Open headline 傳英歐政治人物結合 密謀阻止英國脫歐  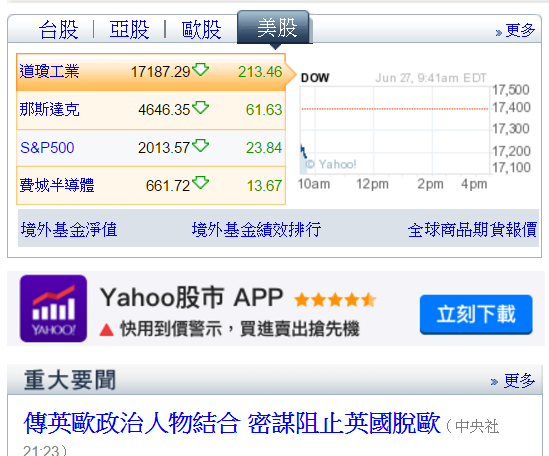(232, 423)
